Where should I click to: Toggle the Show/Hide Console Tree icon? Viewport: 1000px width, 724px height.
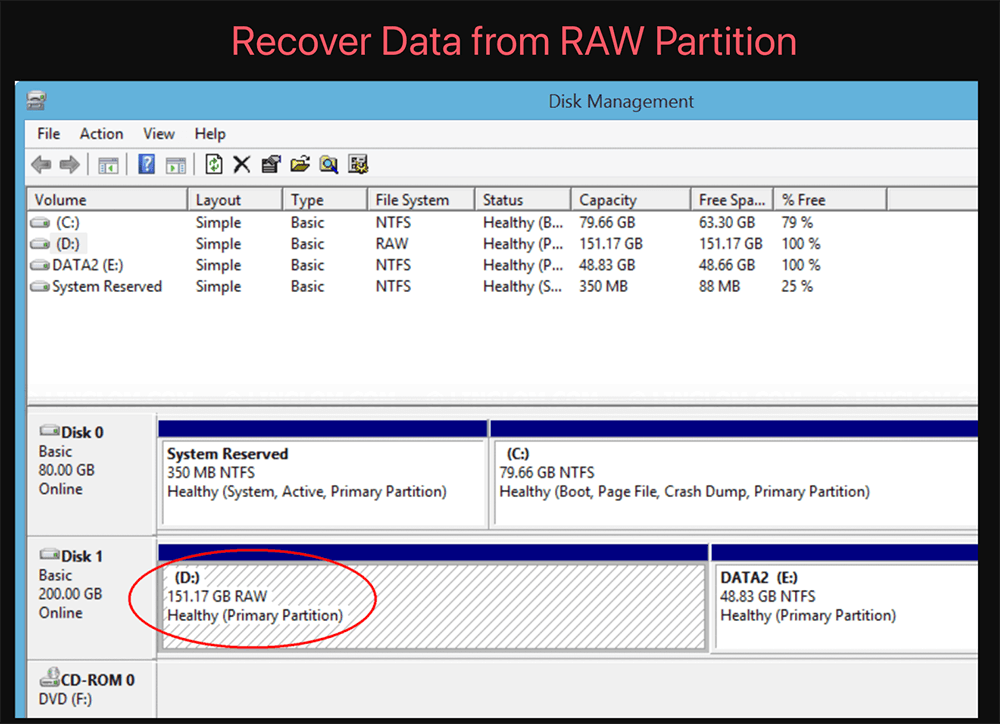(x=108, y=165)
